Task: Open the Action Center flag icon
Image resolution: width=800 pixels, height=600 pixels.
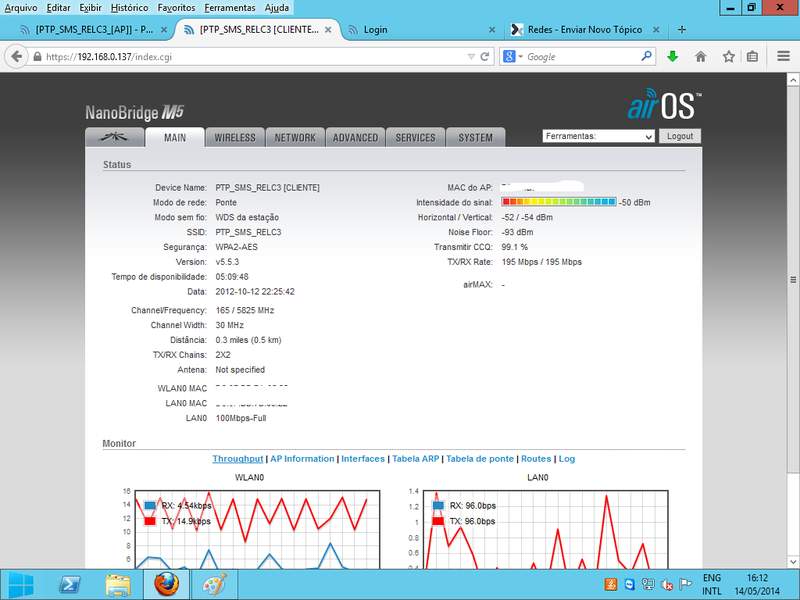Action: click(685, 584)
